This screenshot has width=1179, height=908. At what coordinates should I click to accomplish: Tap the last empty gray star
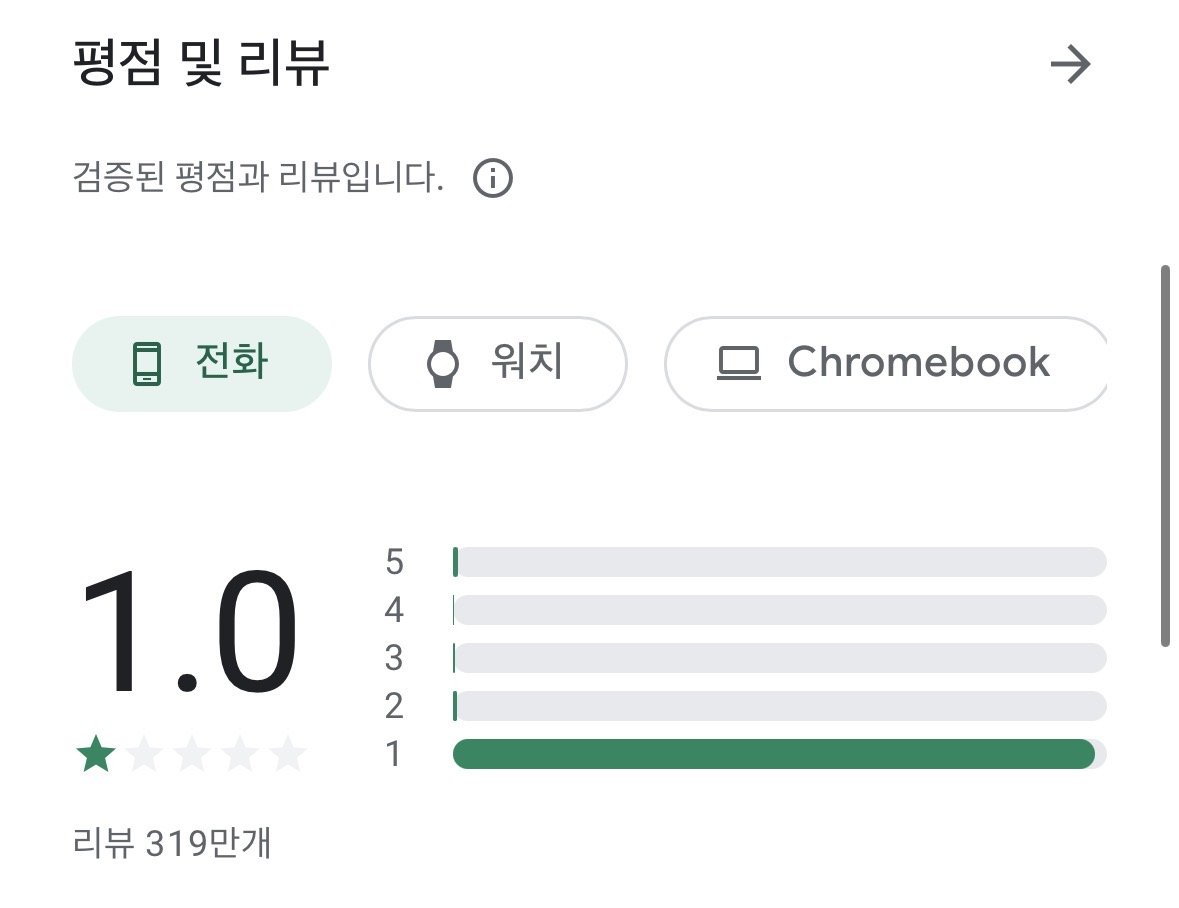[288, 755]
